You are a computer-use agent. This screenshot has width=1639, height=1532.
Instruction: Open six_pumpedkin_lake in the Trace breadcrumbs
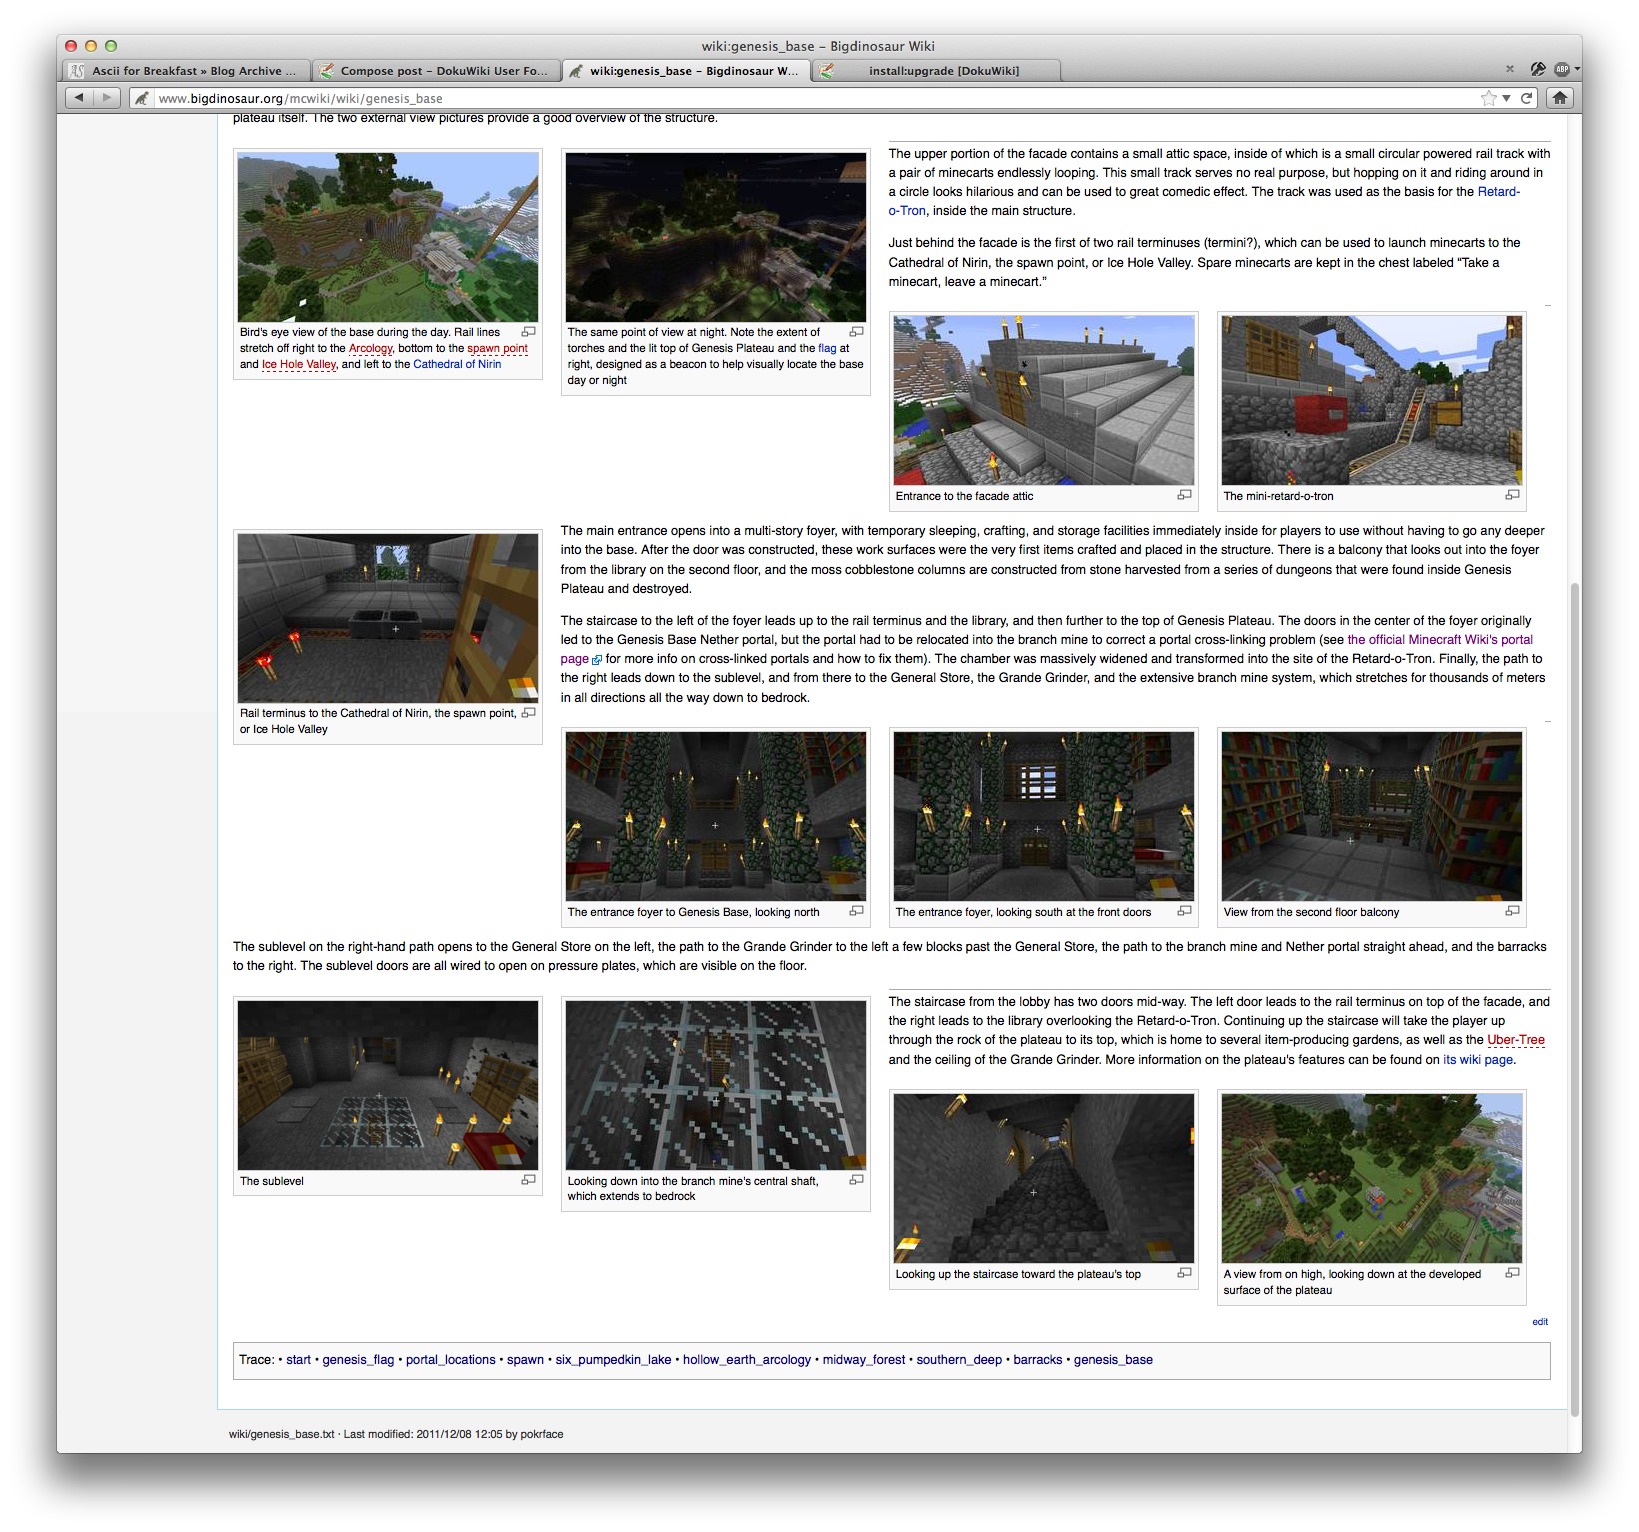tap(613, 1360)
